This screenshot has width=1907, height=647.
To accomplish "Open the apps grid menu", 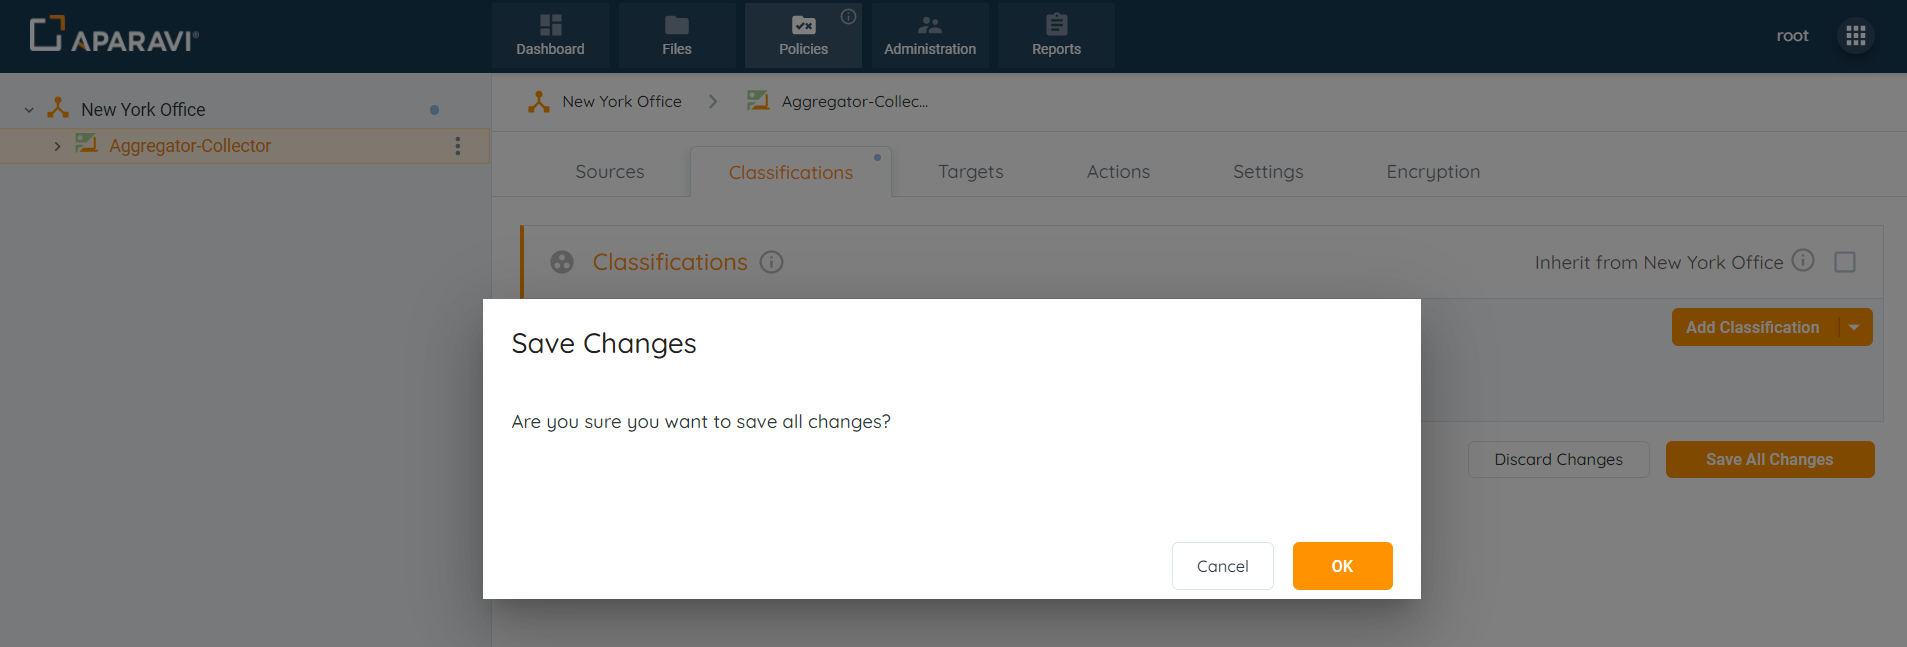I will [x=1855, y=36].
